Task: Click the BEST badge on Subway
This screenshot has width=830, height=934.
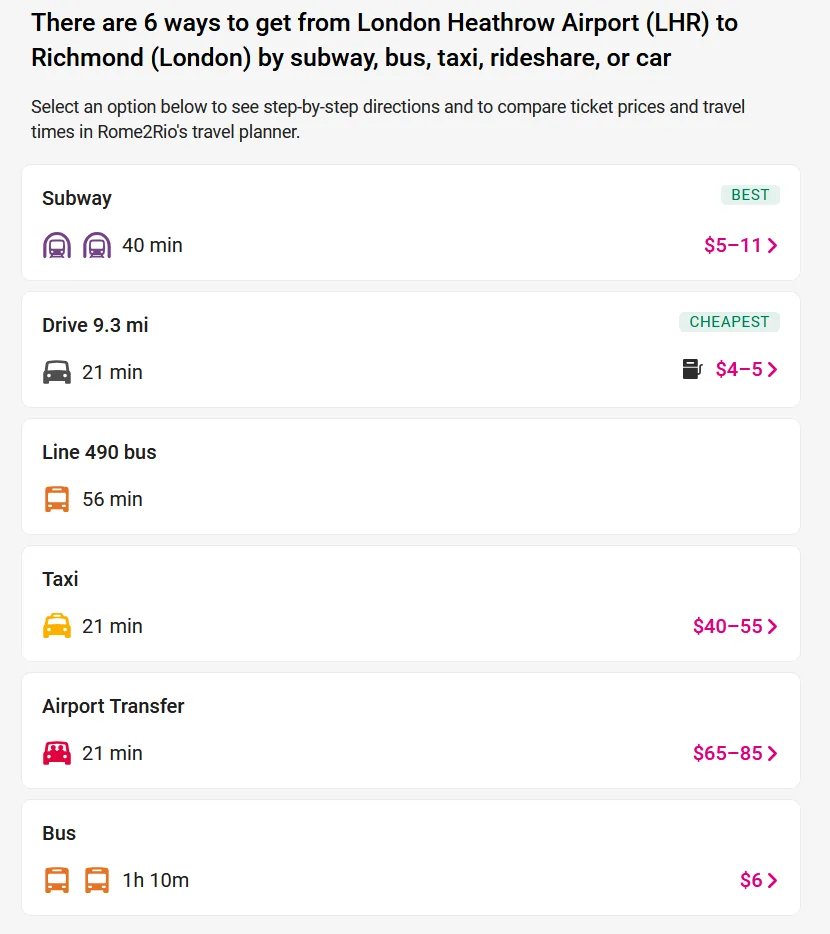Action: pyautogui.click(x=750, y=195)
